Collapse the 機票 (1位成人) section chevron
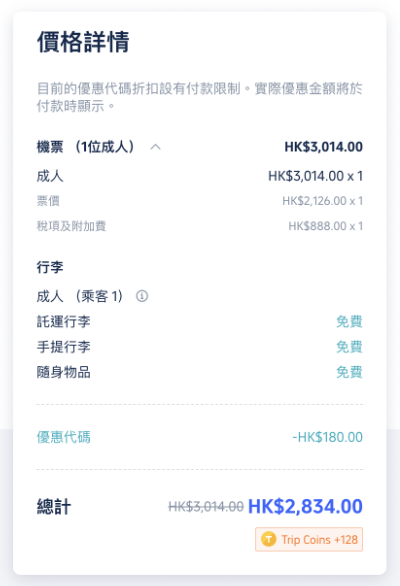This screenshot has width=400, height=586. click(156, 147)
